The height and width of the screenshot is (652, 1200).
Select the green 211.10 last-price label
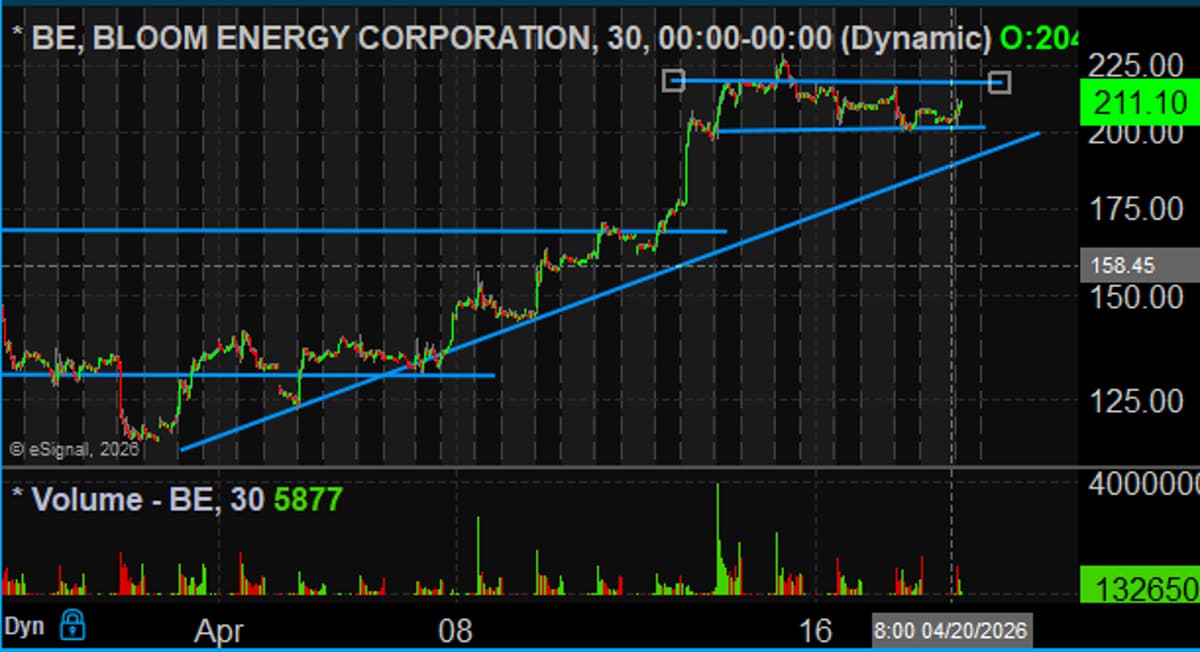[x=1140, y=101]
